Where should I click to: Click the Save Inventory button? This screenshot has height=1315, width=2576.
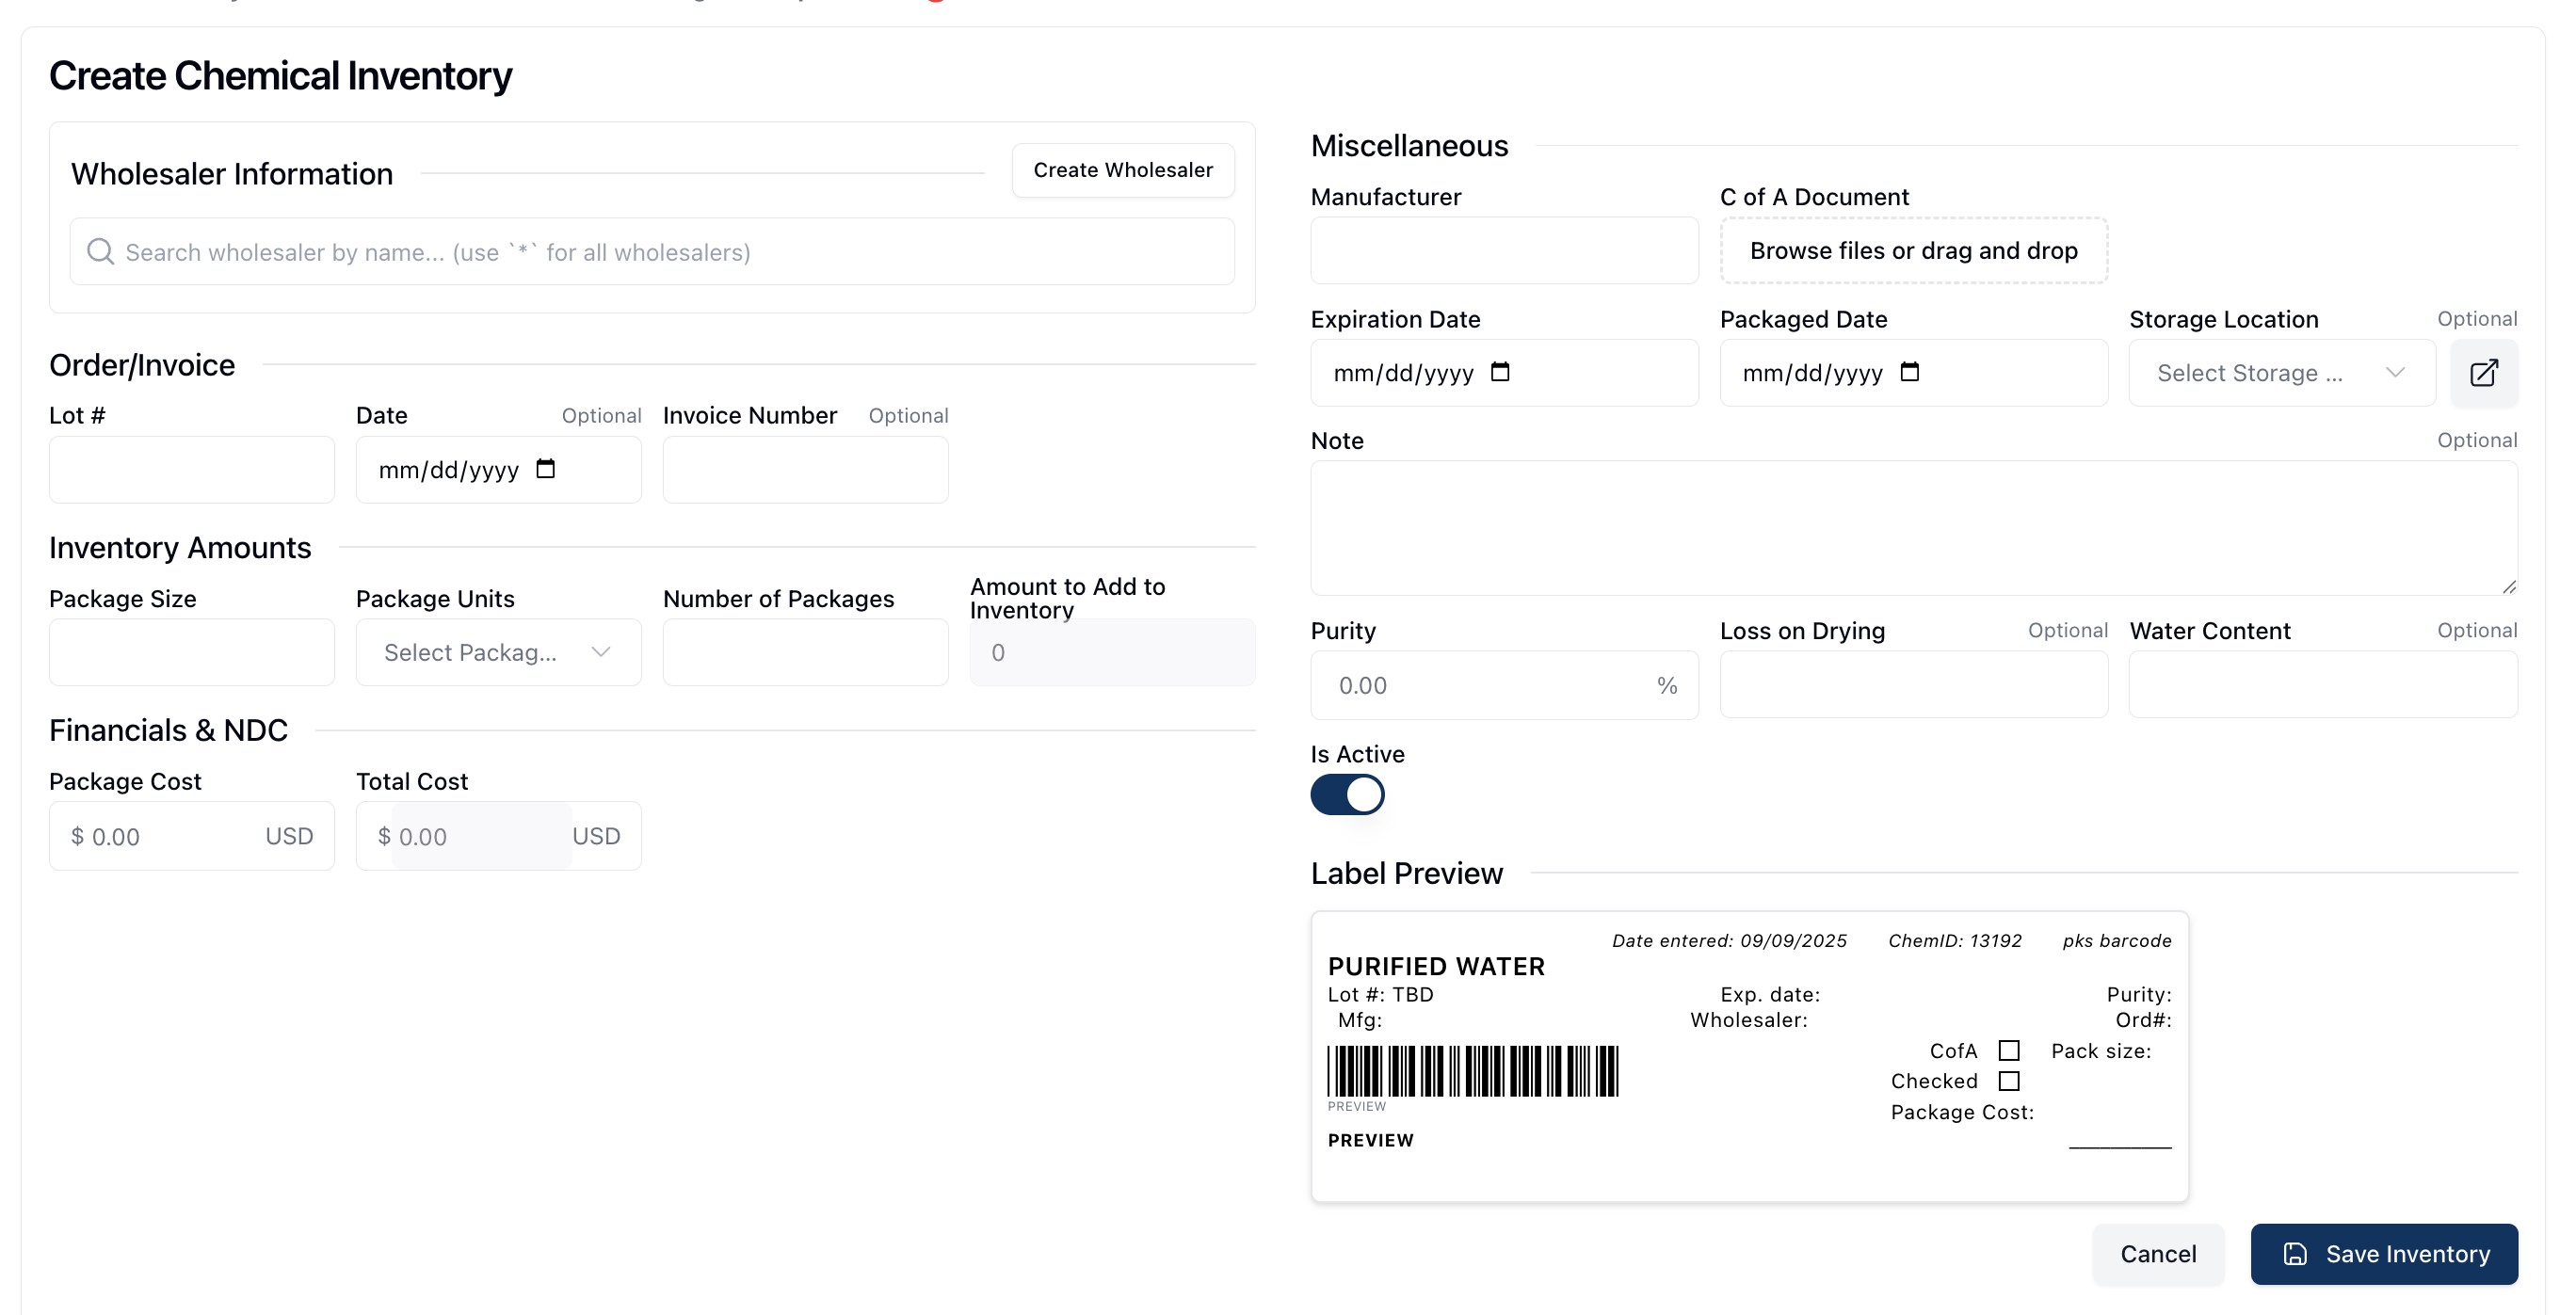[2384, 1254]
